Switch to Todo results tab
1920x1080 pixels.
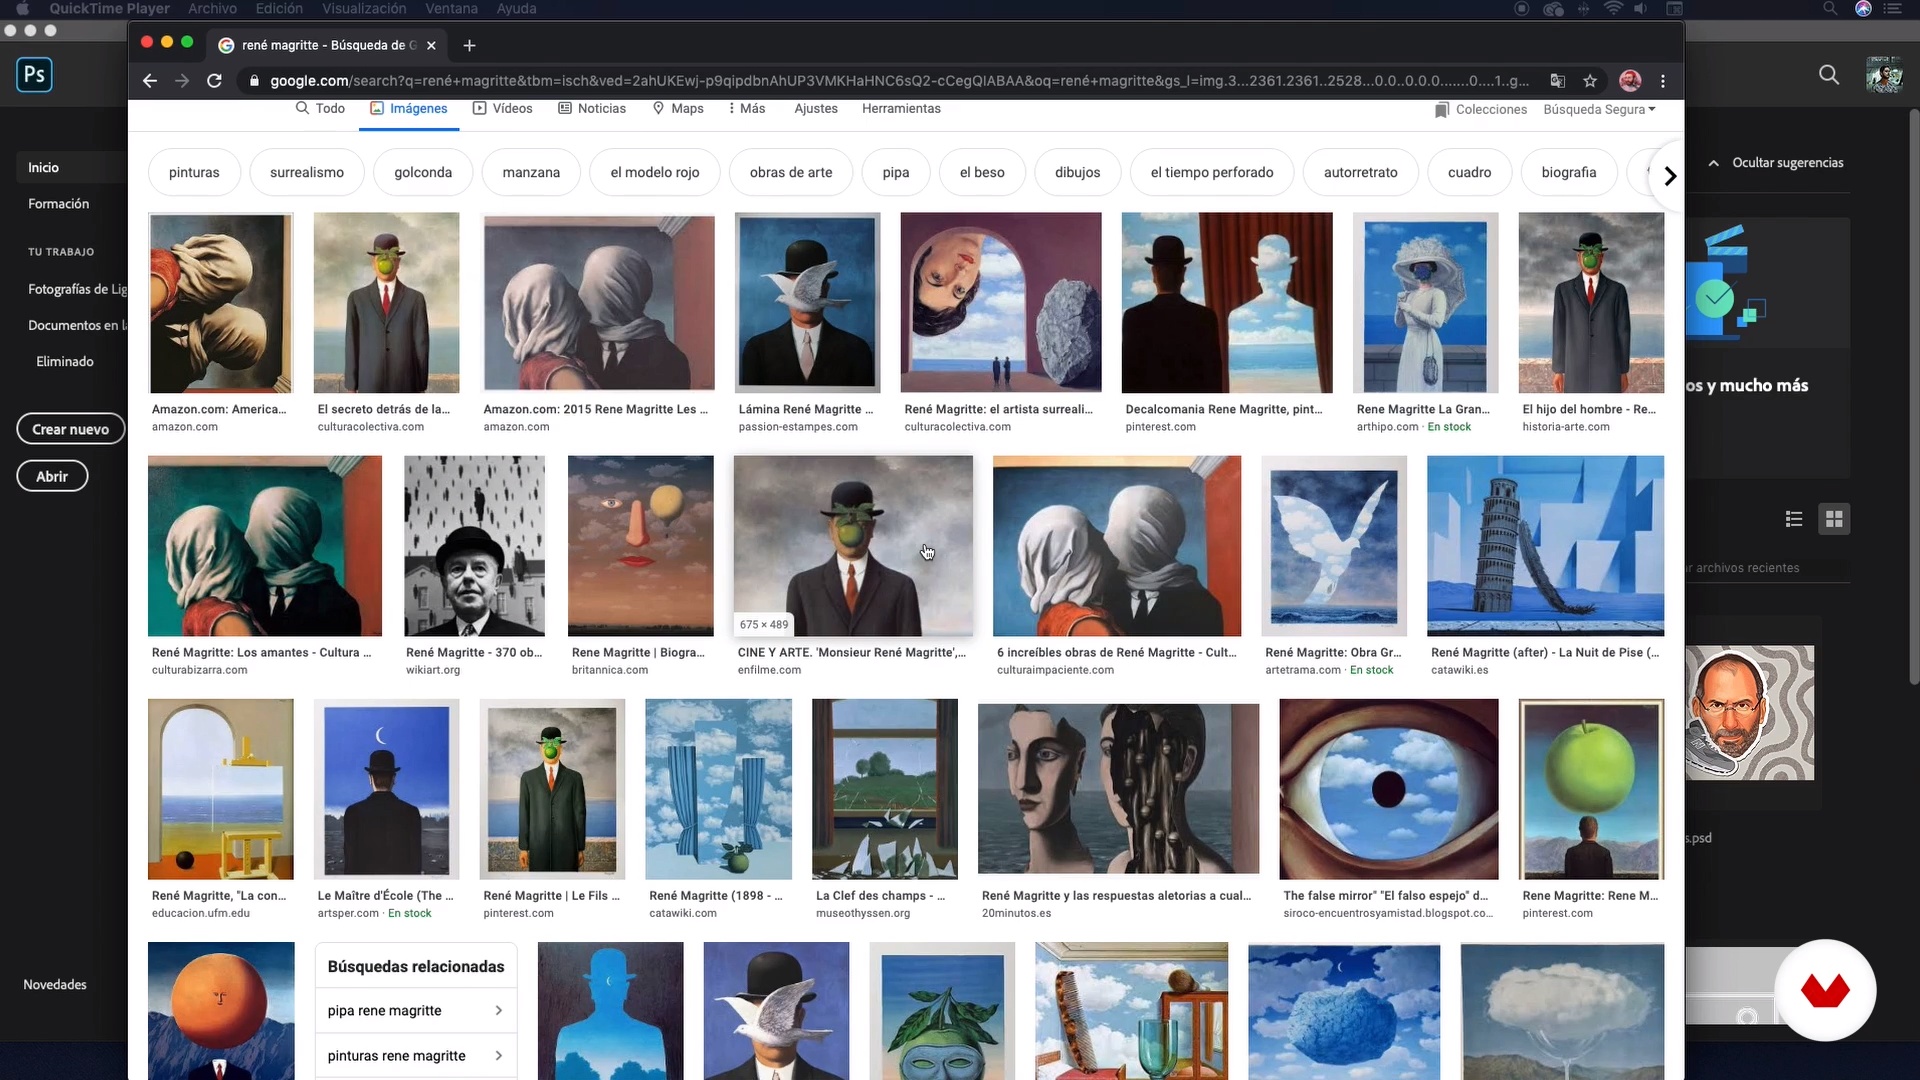tap(320, 108)
